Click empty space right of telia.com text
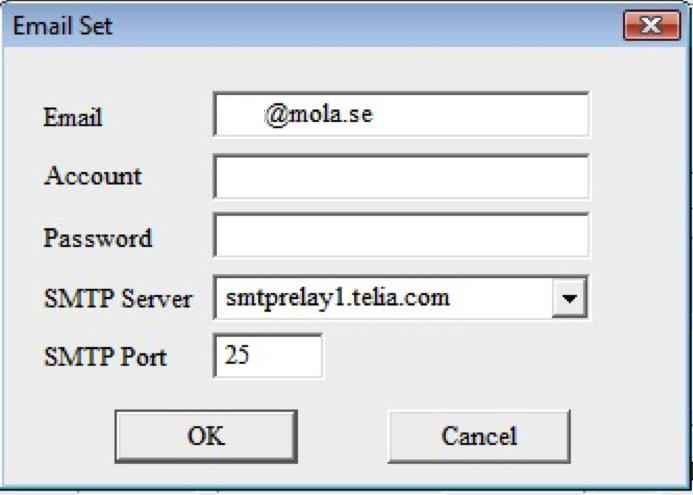Viewport: 693px width, 495px height. [501, 297]
